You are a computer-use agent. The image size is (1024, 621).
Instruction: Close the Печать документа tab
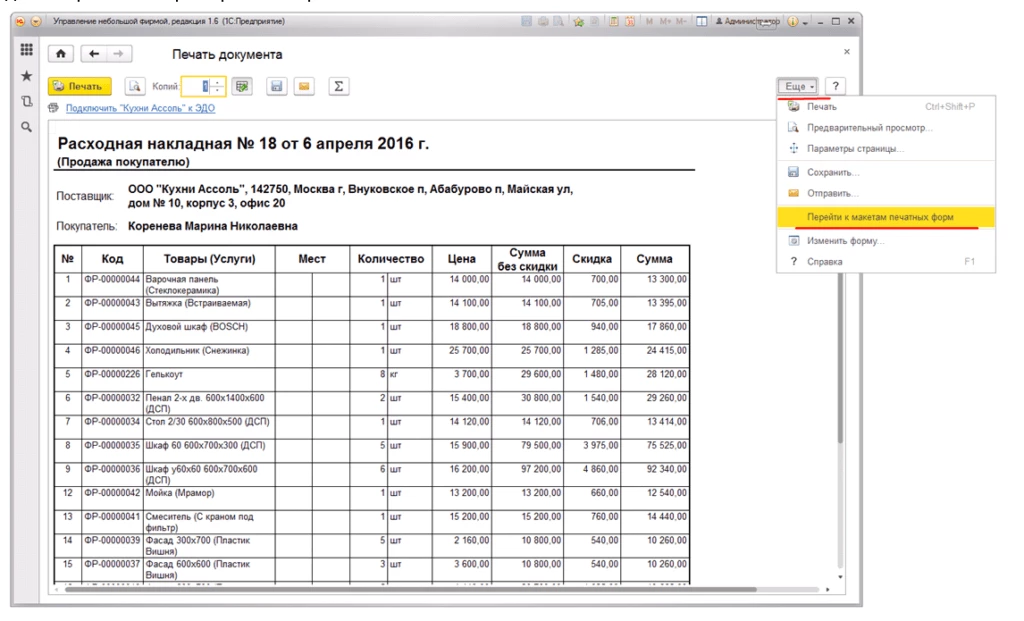coord(846,52)
